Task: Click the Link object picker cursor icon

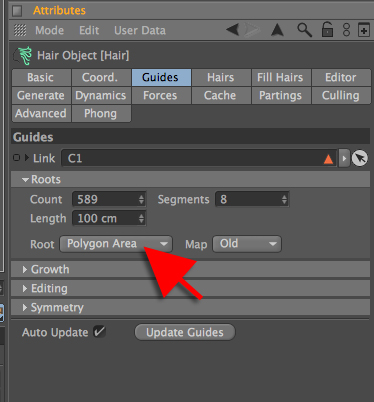Action: (360, 158)
